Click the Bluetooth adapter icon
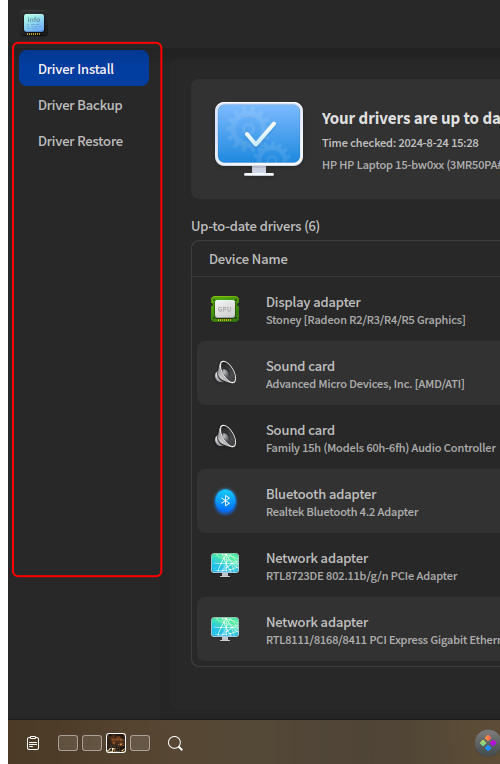Screen dimensions: 500x764 click(x=225, y=501)
